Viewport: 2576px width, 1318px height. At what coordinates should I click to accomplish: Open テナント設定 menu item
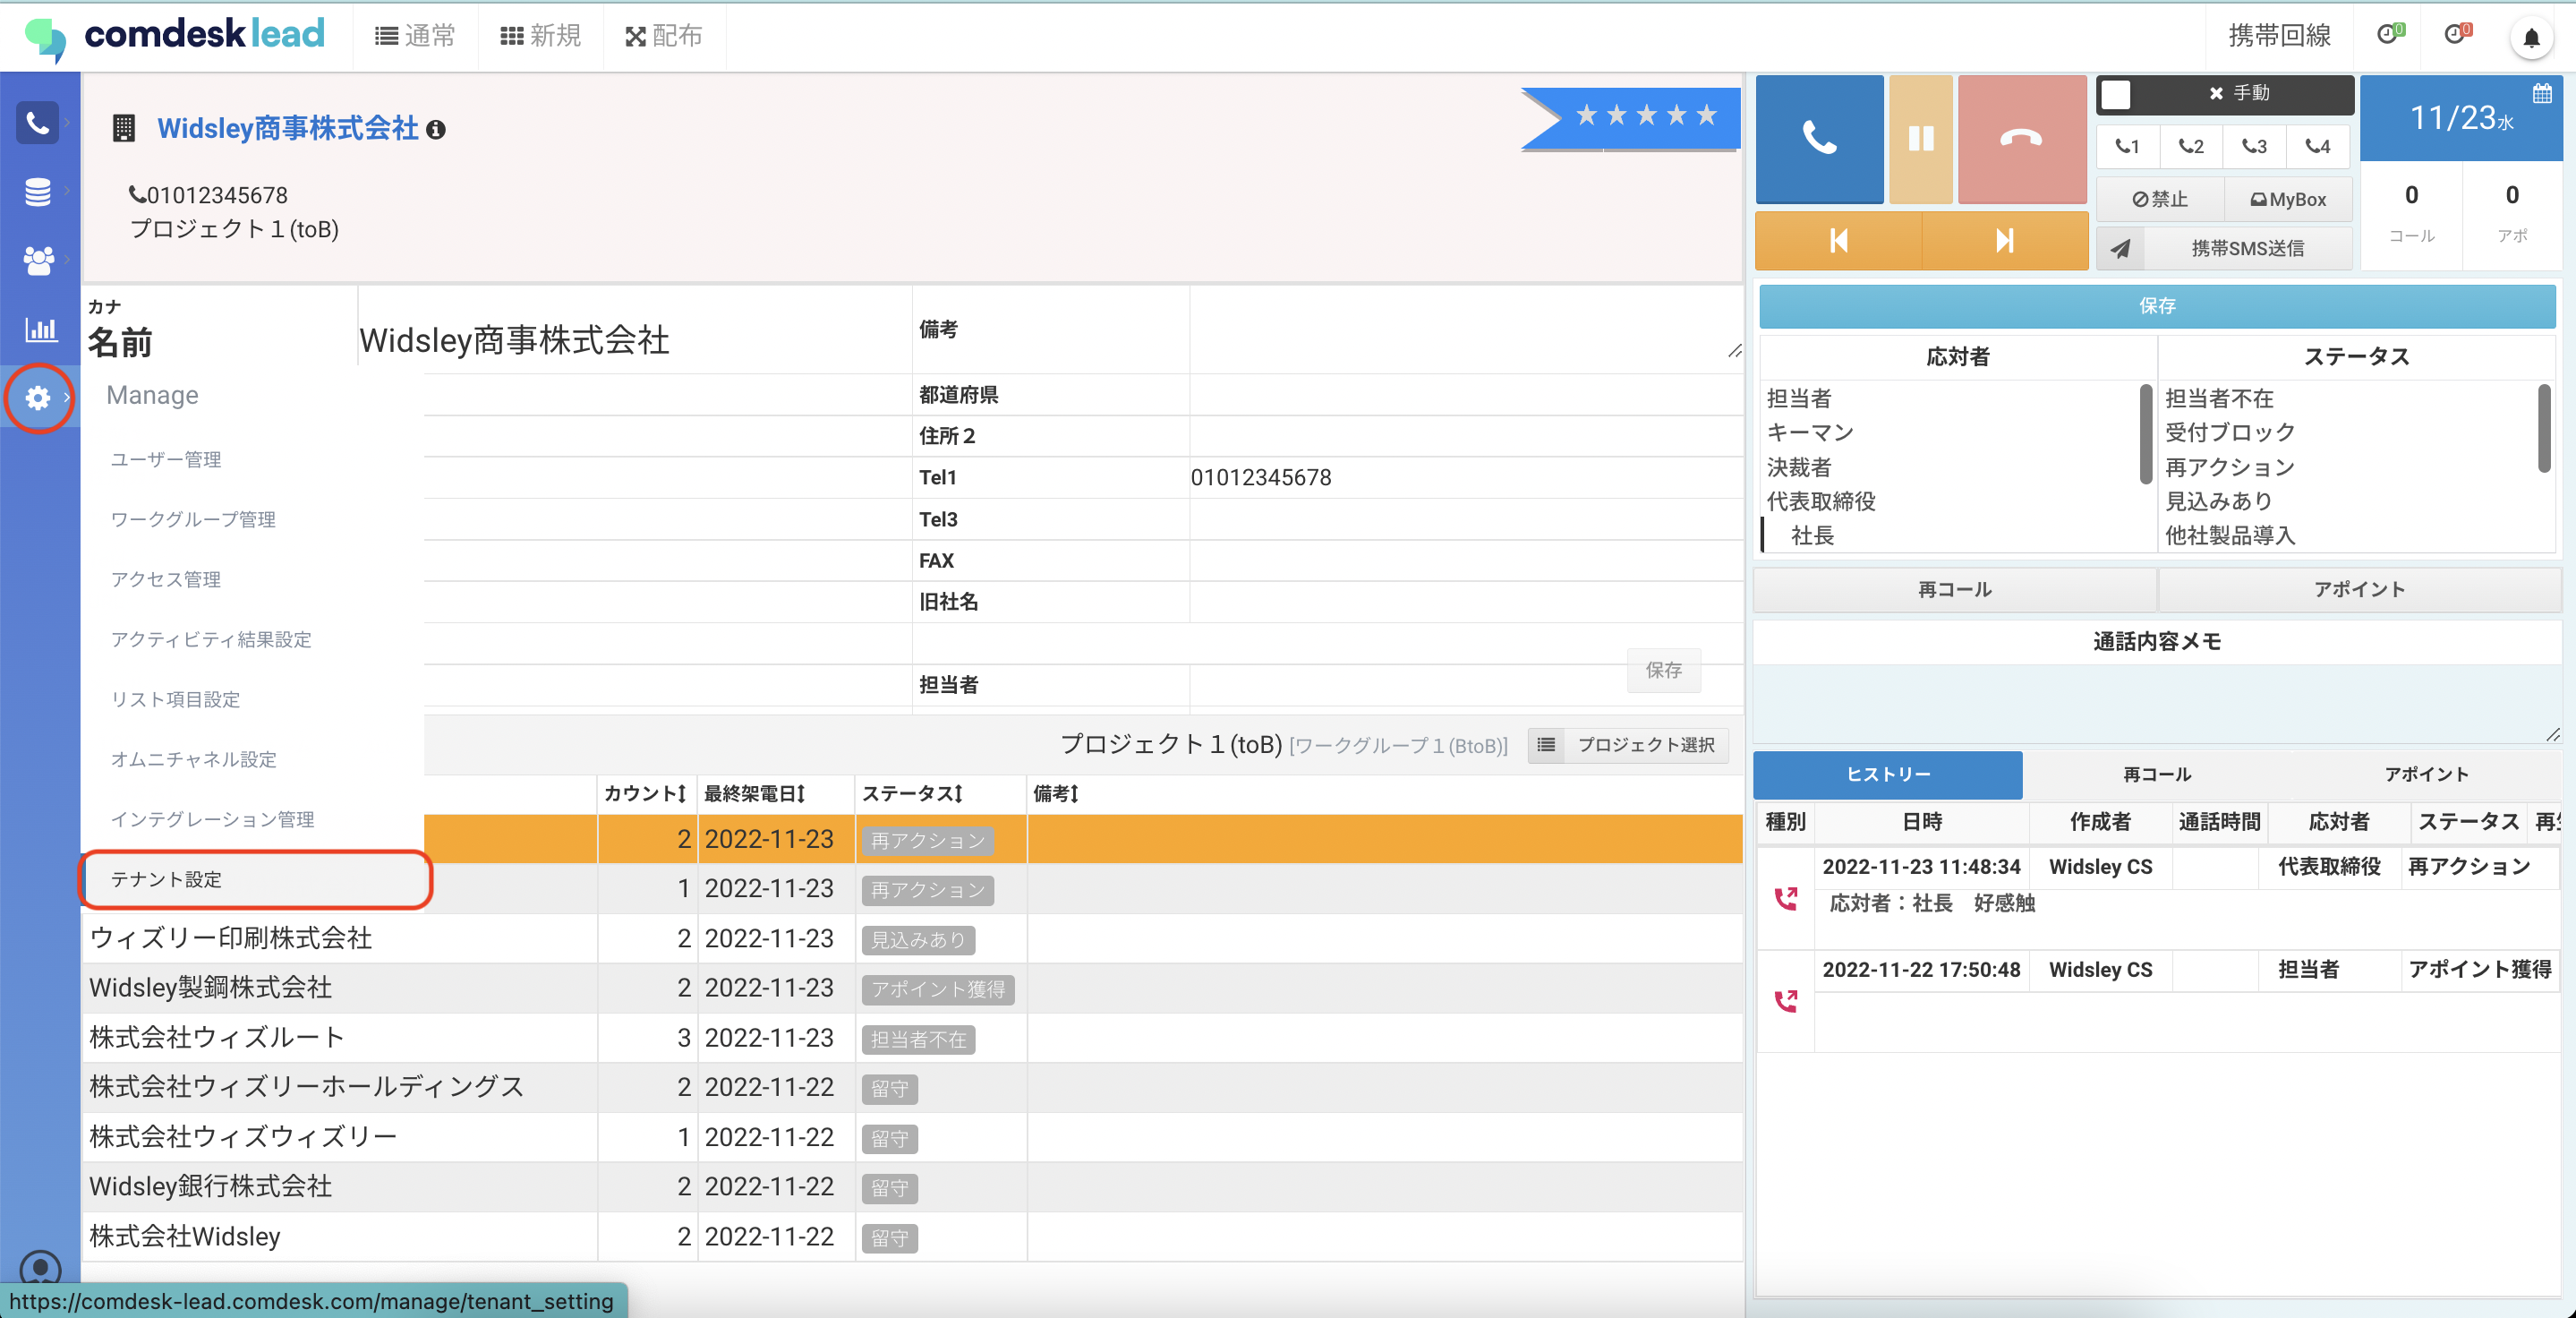click(x=166, y=879)
